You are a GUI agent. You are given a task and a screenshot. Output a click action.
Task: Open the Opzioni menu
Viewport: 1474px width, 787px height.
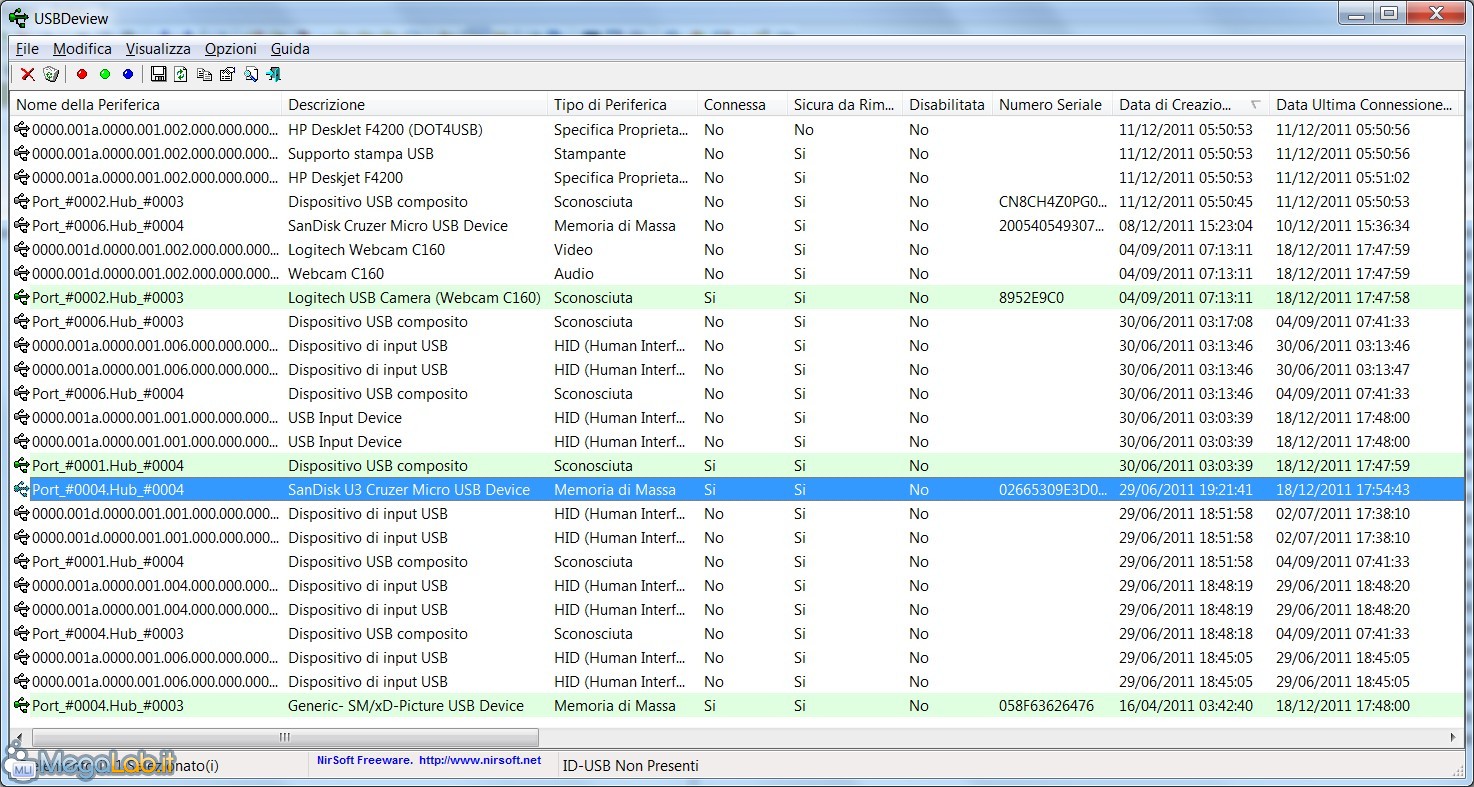231,48
